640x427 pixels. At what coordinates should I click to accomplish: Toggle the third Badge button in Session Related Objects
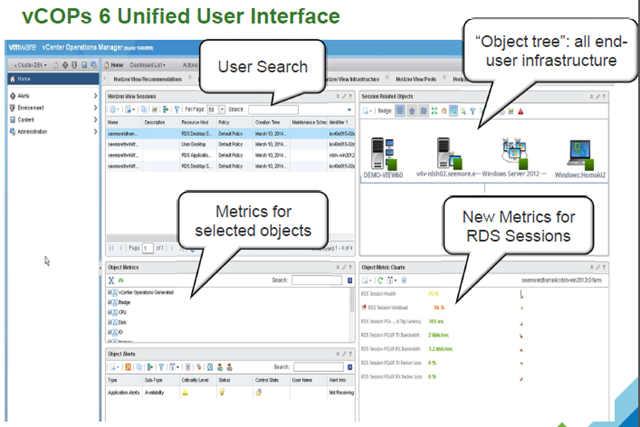(424, 111)
